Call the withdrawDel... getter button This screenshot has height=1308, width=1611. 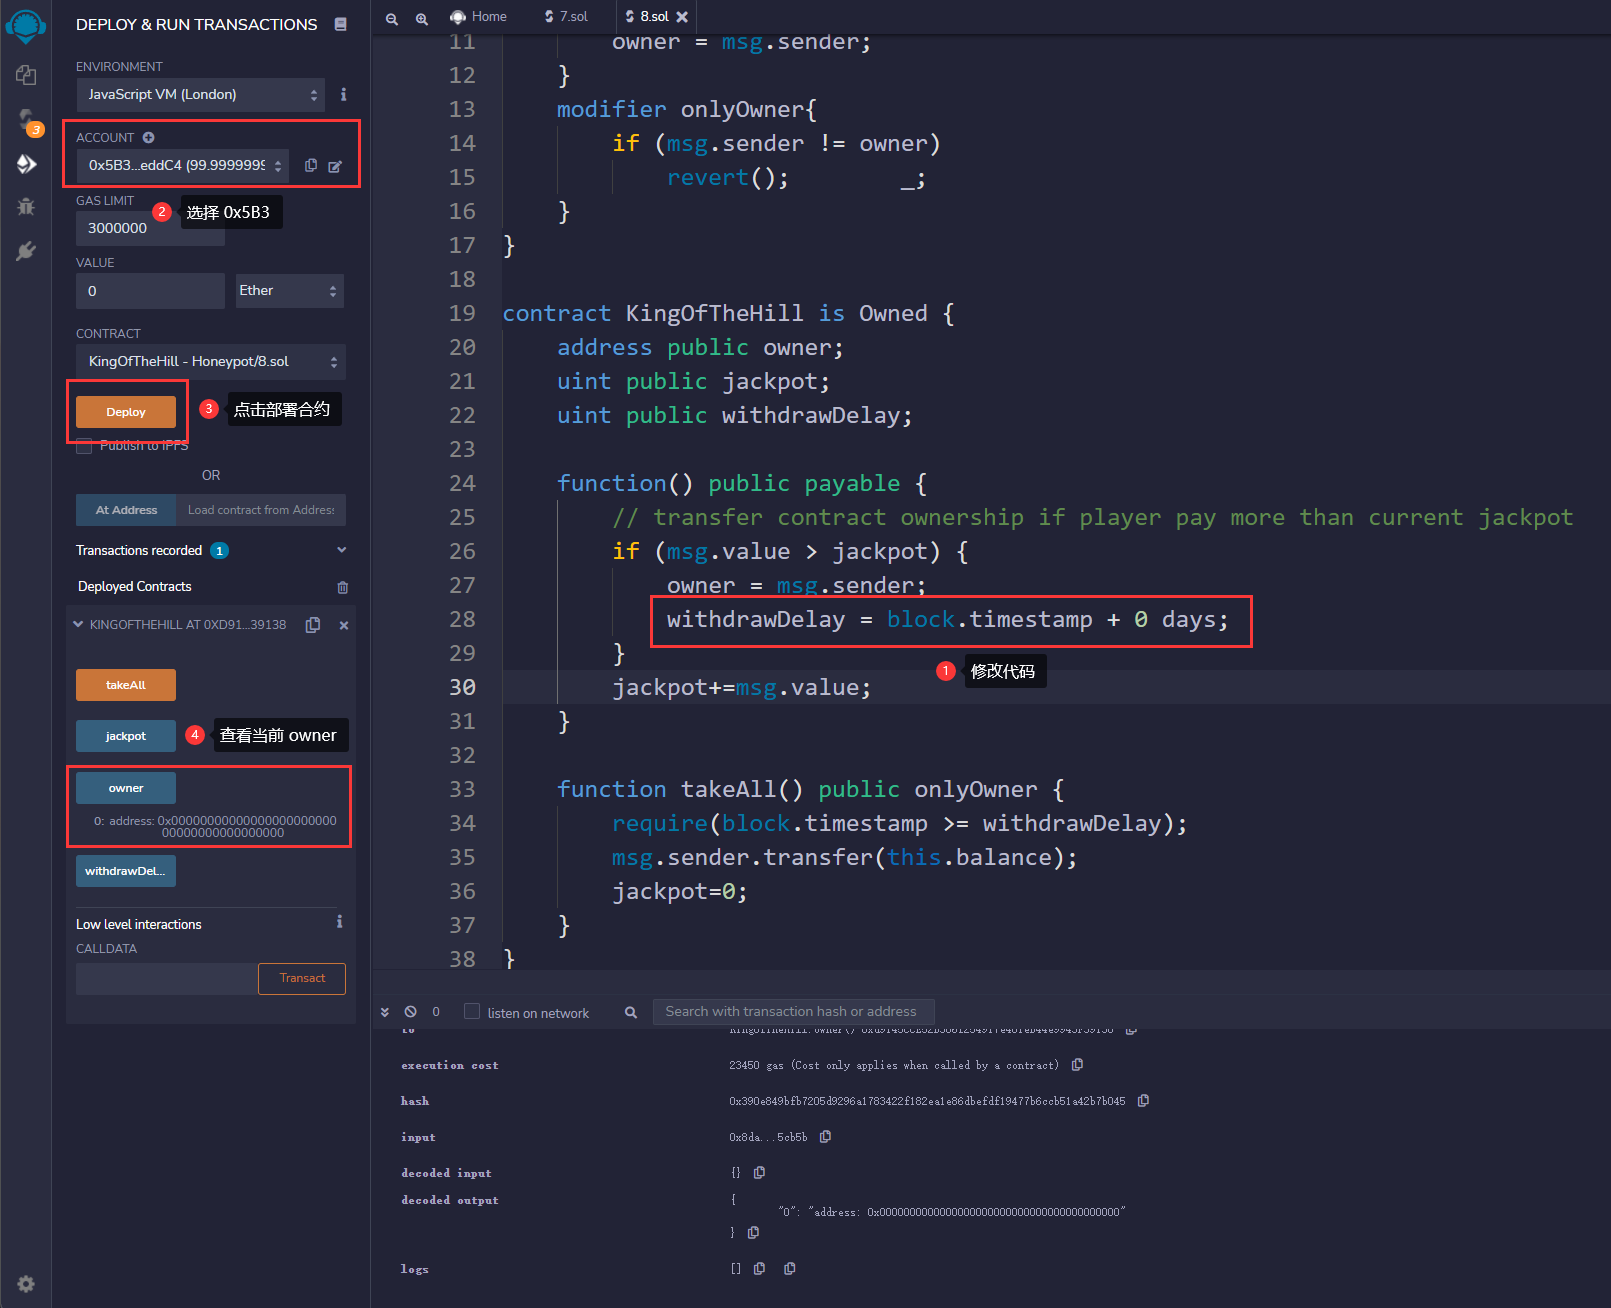point(126,871)
